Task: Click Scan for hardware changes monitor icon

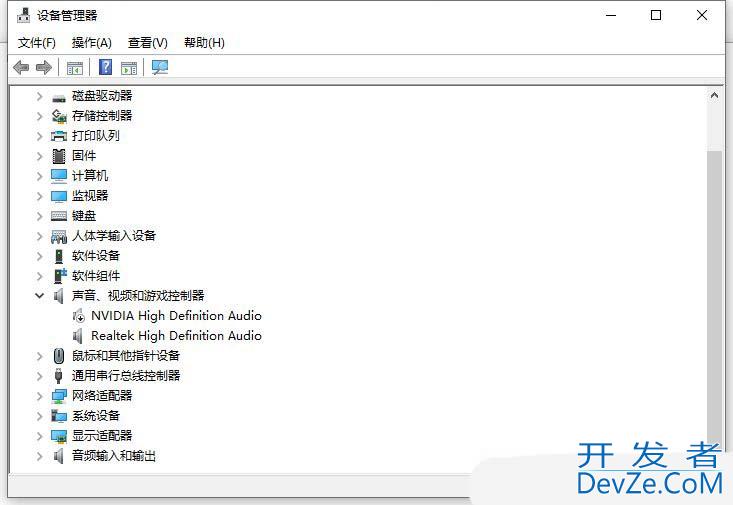Action: click(x=160, y=67)
